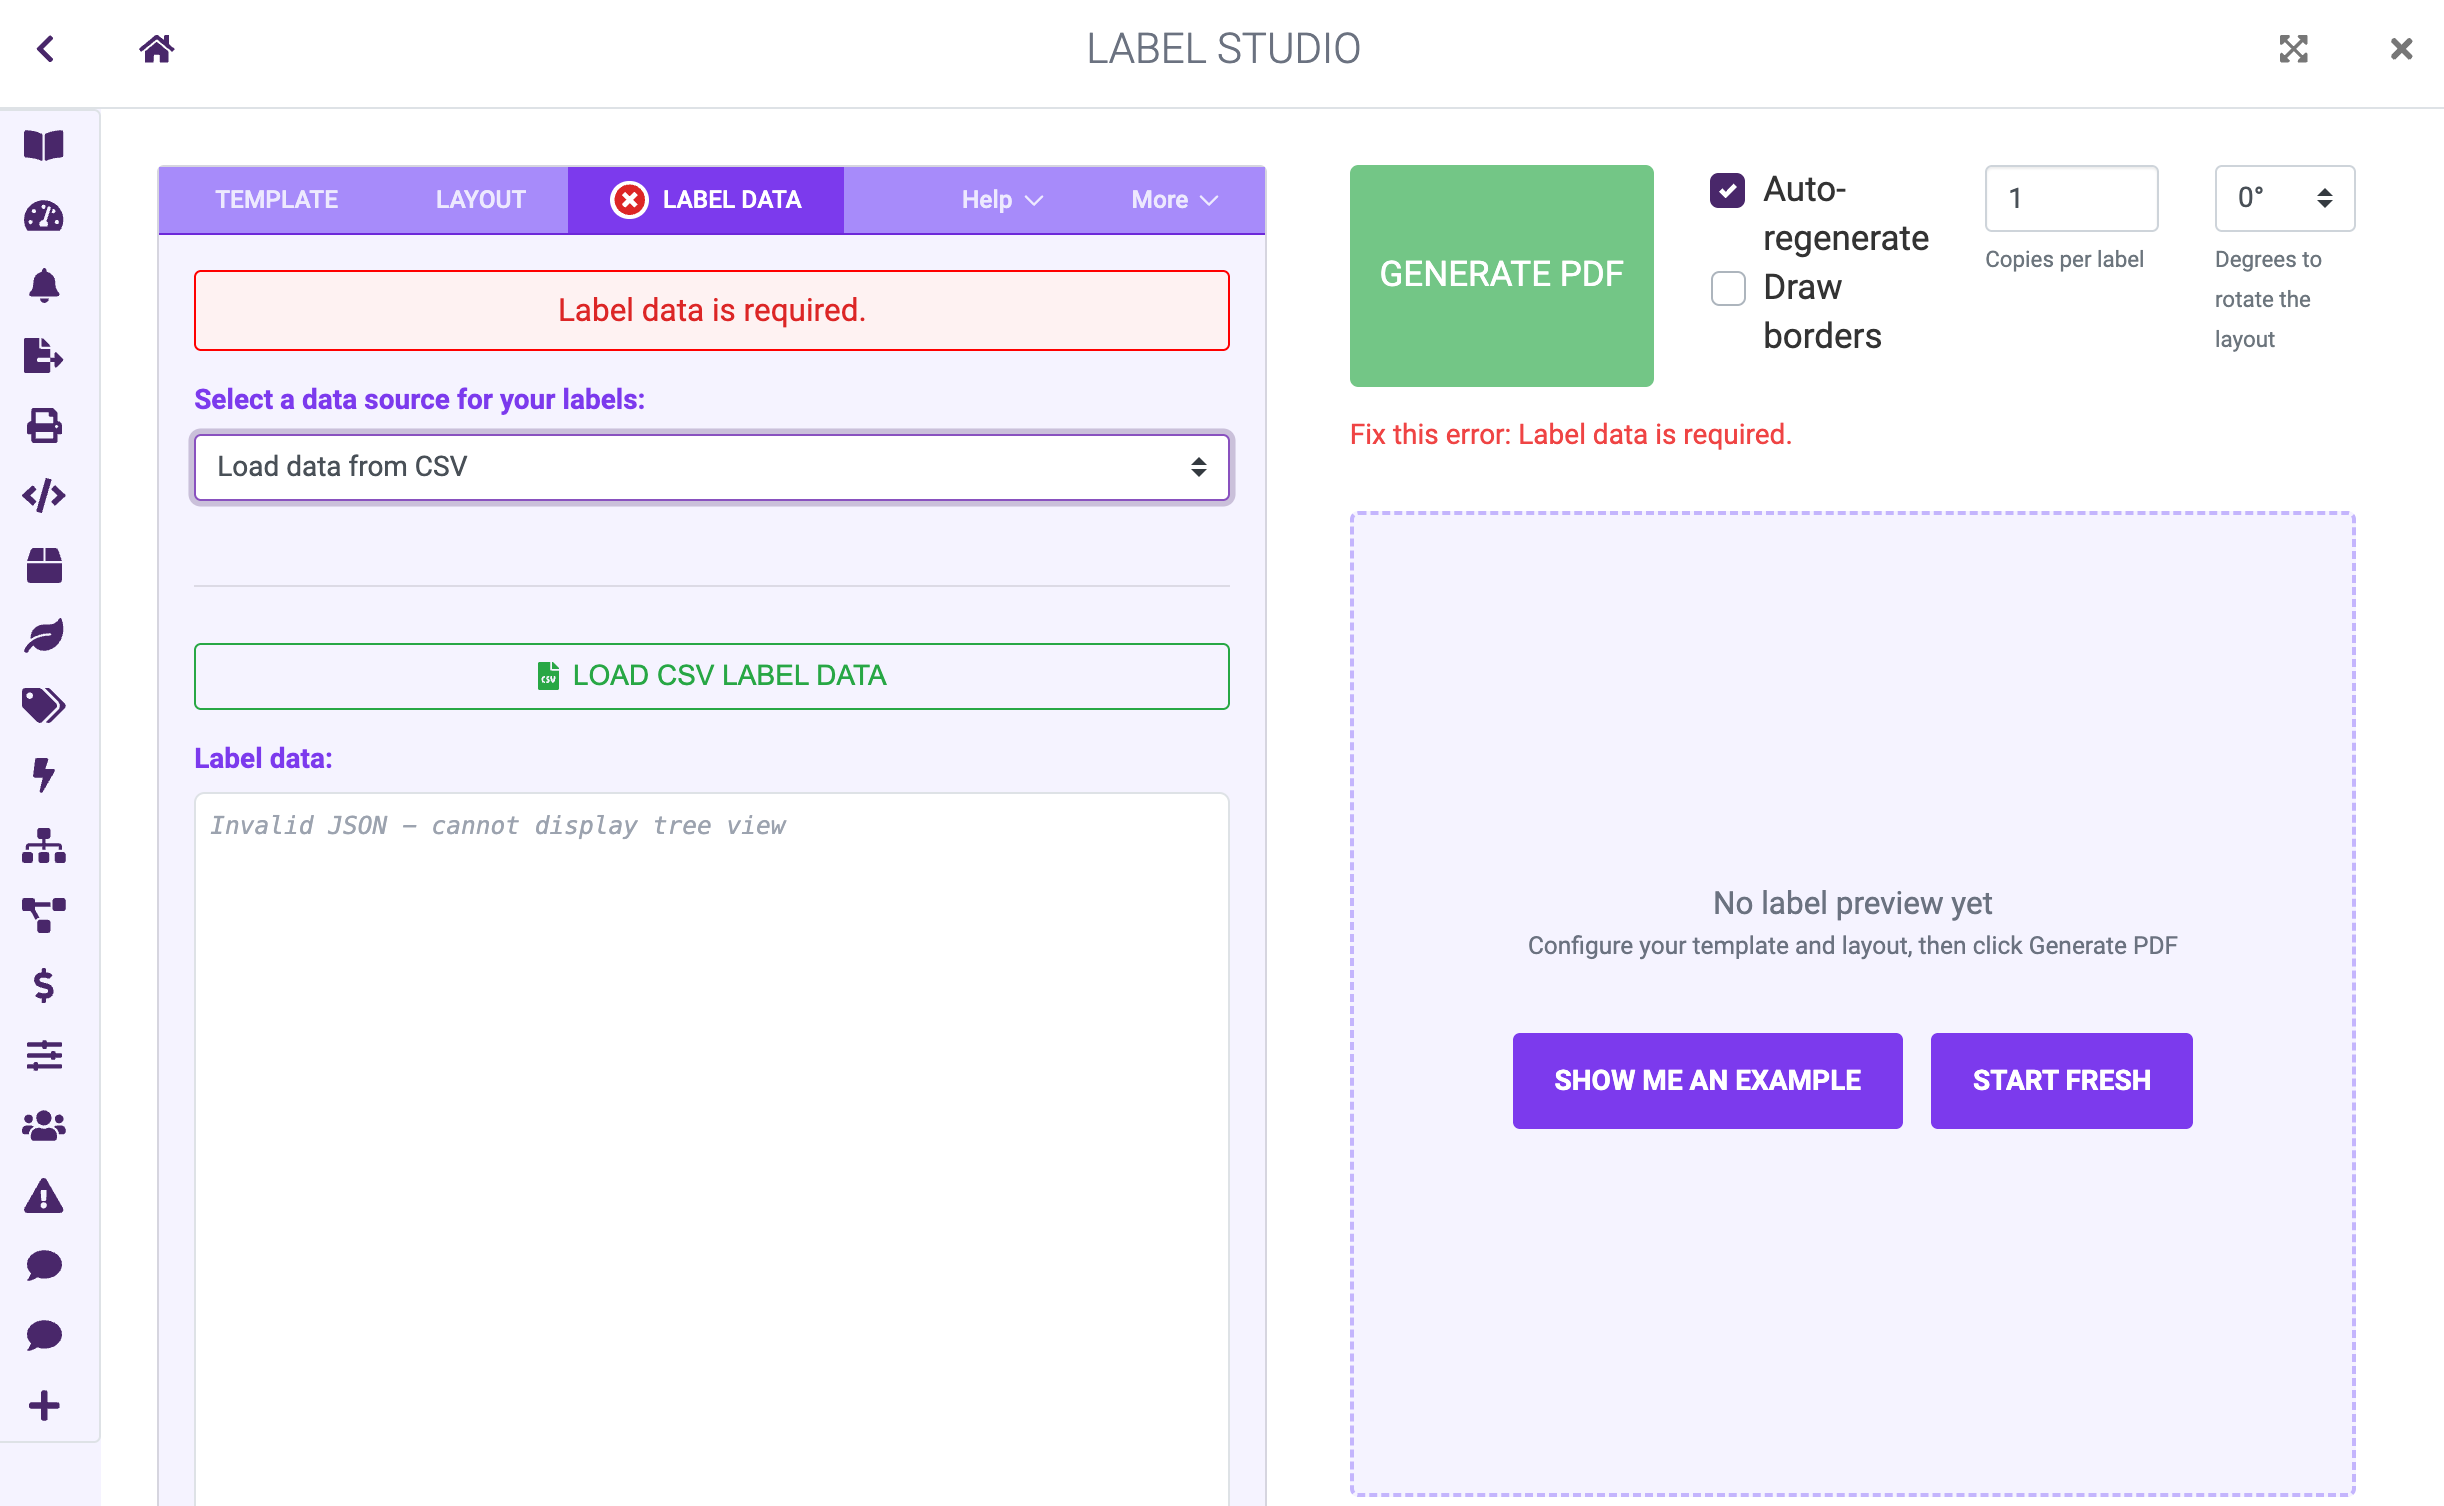Image resolution: width=2444 pixels, height=1506 pixels.
Task: Open the code brackets sidebar icon
Action: coord(44,496)
